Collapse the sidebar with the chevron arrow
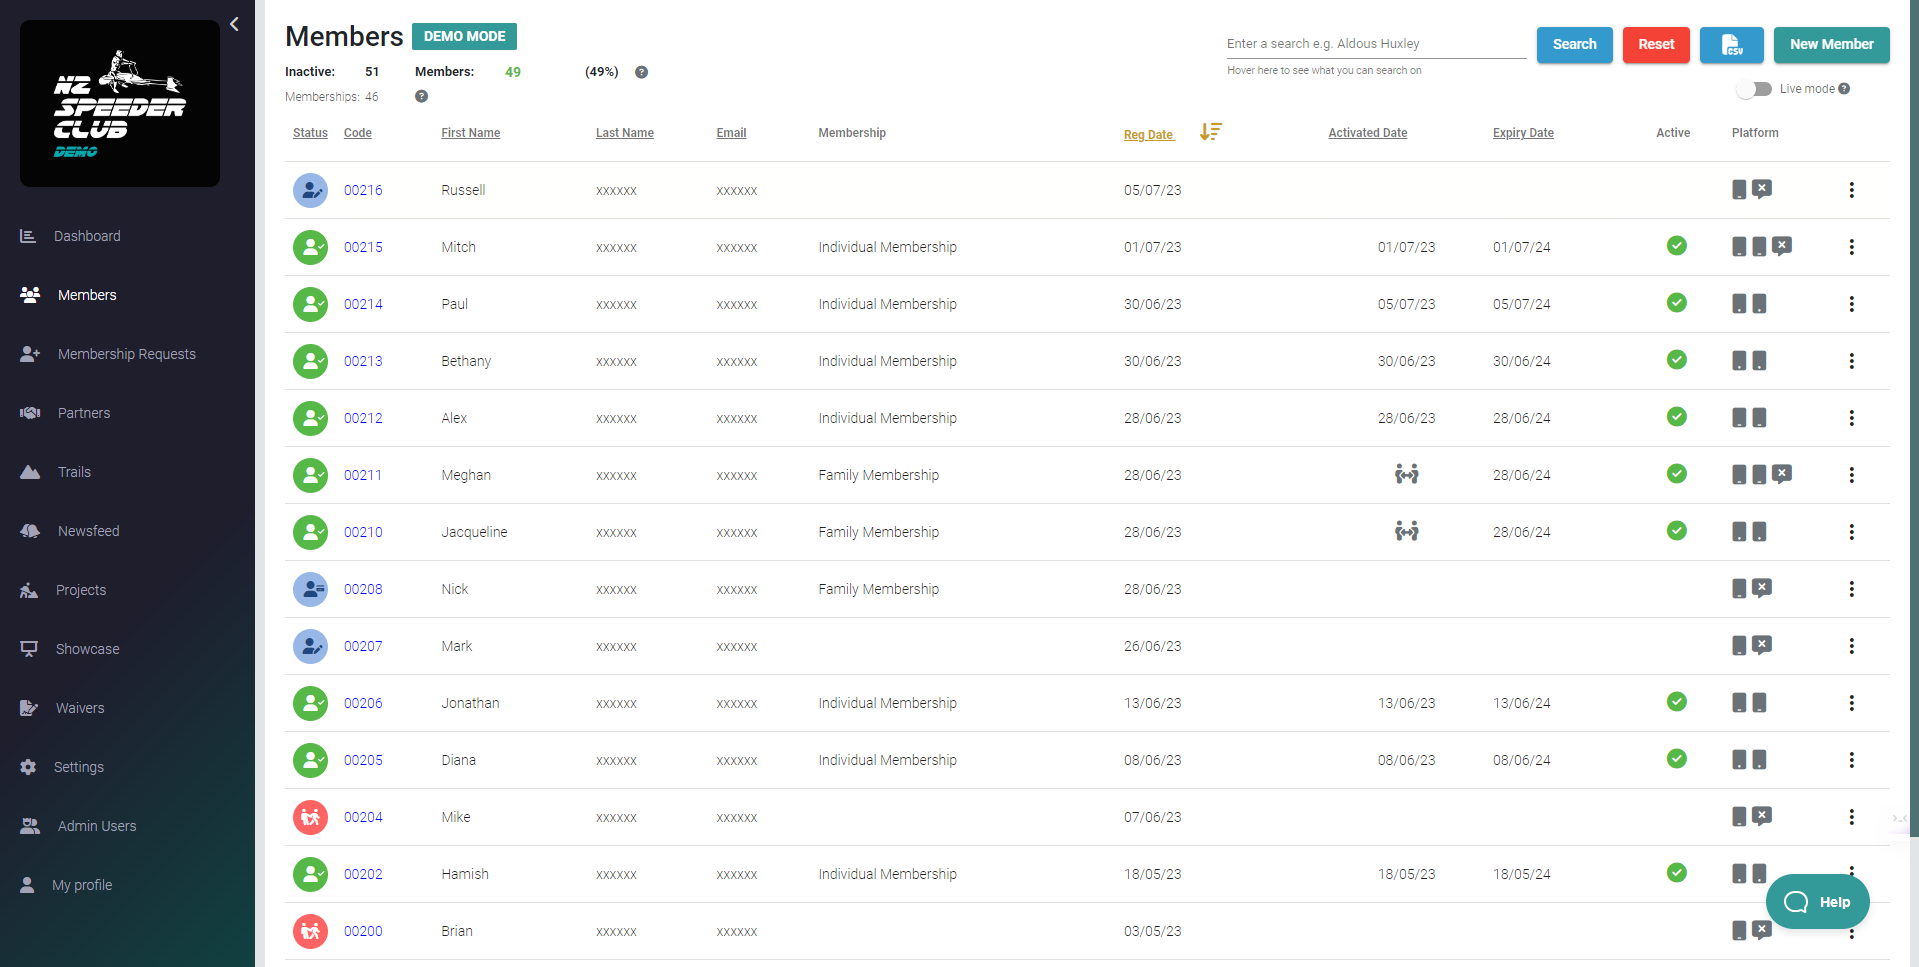This screenshot has height=967, width=1919. pyautogui.click(x=234, y=24)
